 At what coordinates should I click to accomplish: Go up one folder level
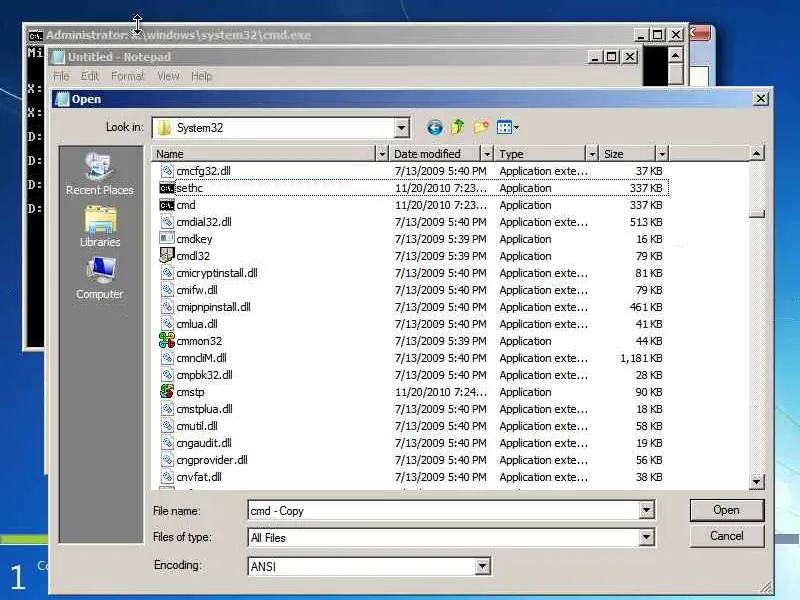[x=458, y=127]
